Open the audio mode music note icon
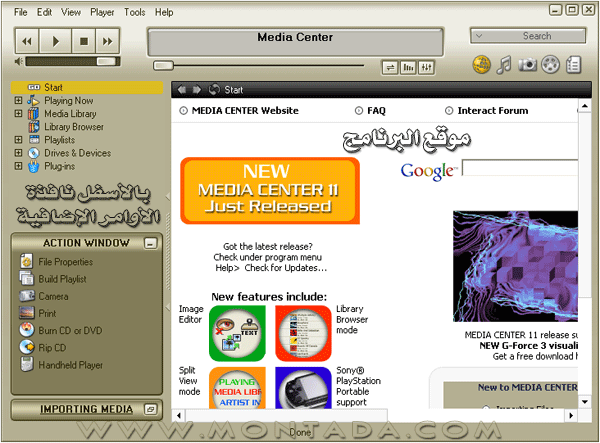This screenshot has height=443, width=600. (x=504, y=64)
